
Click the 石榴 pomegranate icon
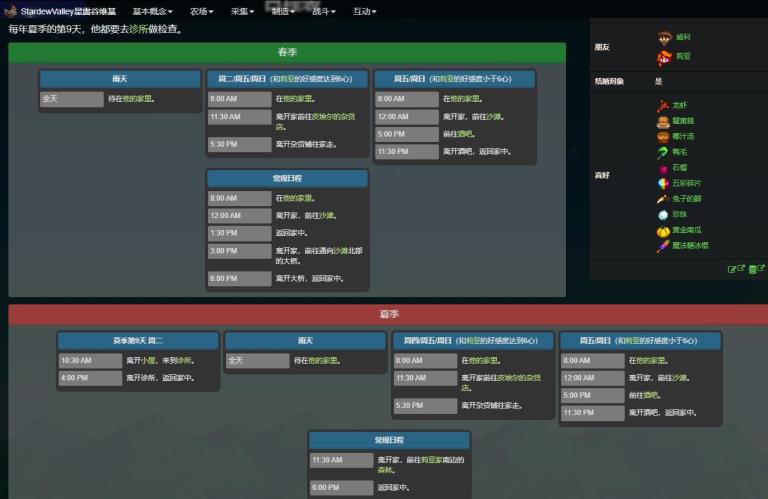(663, 168)
